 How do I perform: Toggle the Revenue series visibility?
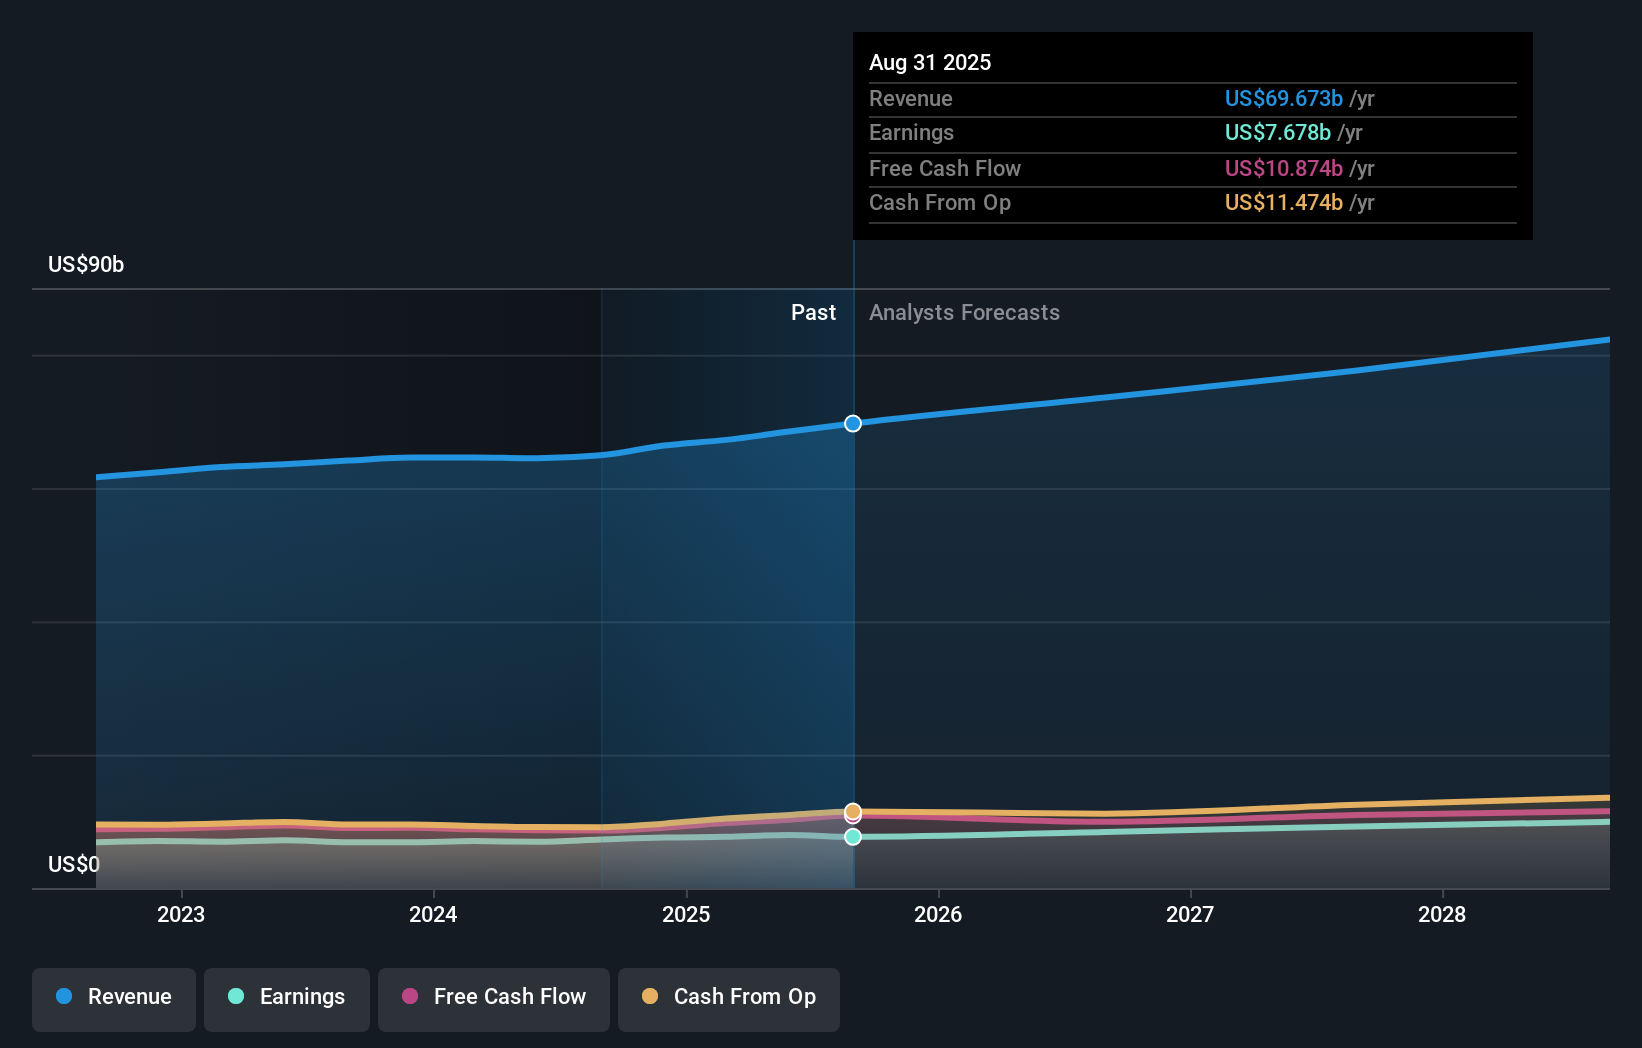(x=113, y=999)
